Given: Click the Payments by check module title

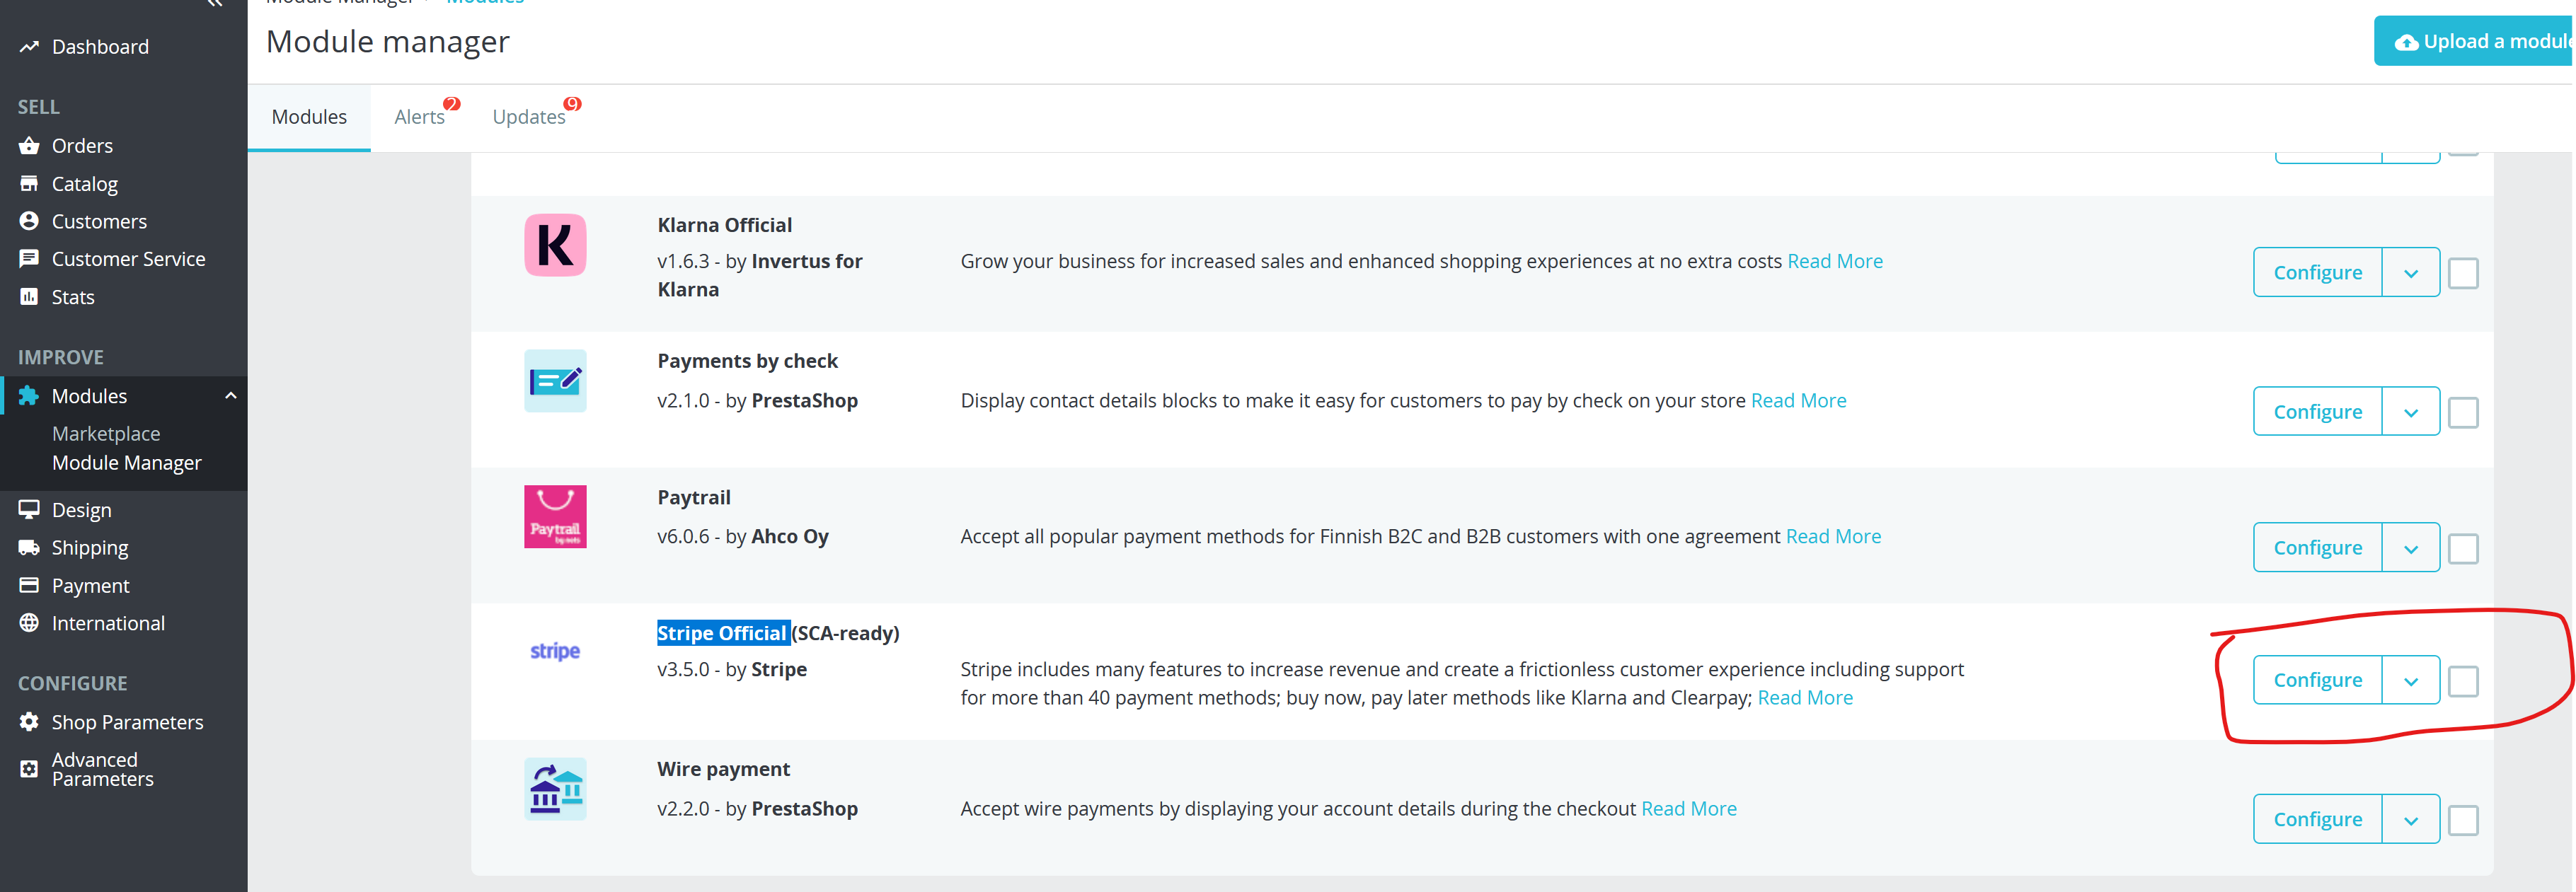Looking at the screenshot, I should [748, 361].
